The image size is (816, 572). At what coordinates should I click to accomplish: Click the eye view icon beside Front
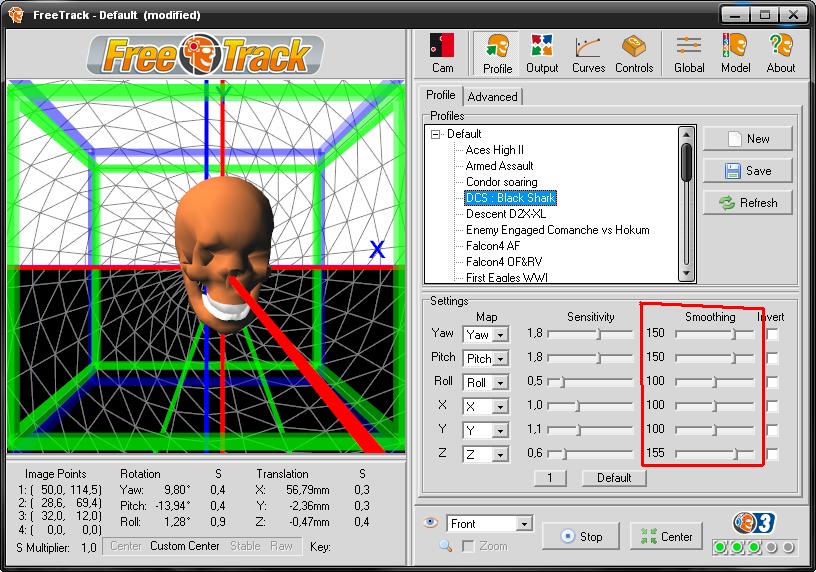[x=430, y=522]
